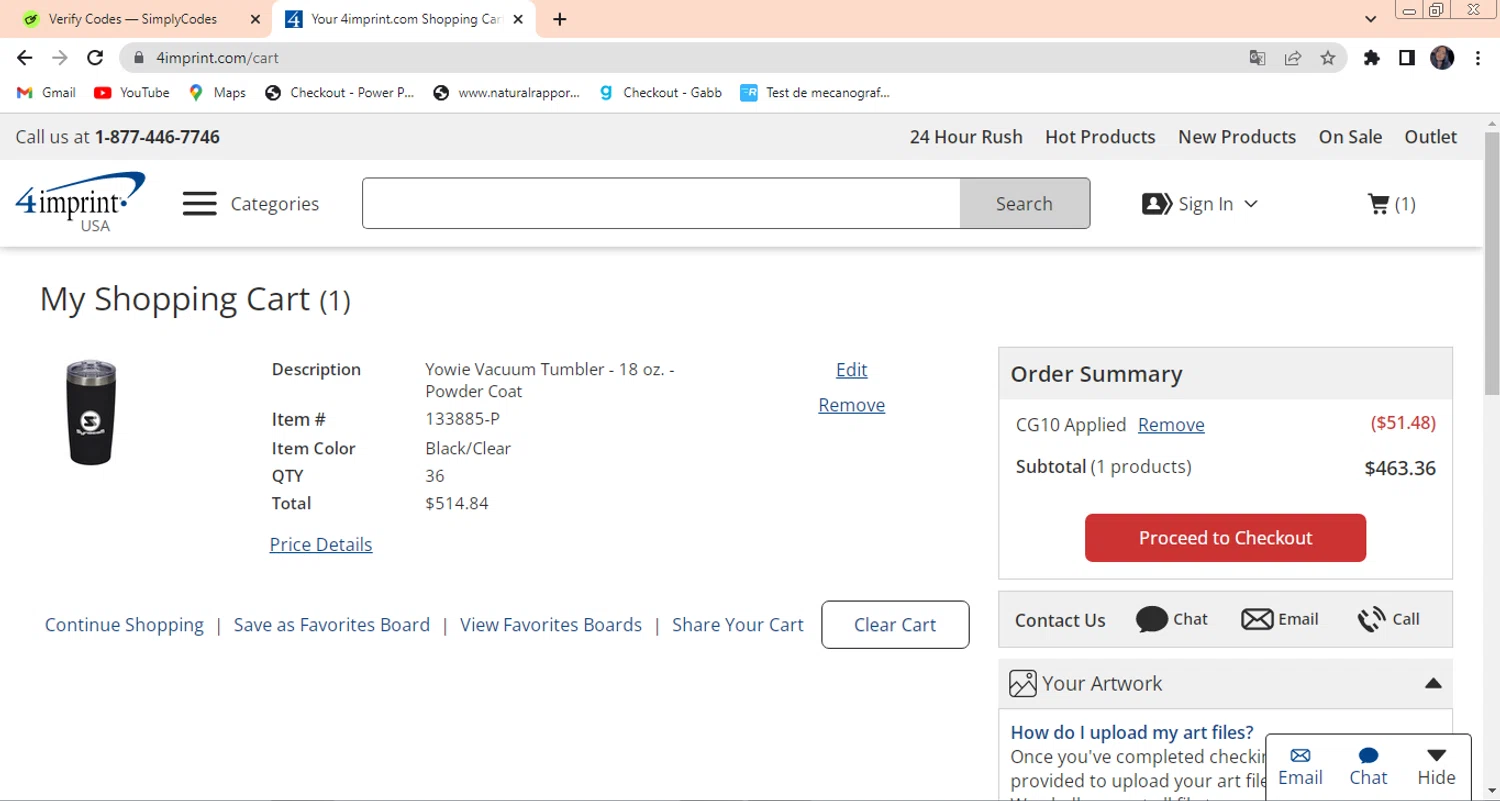Click Save as Favorites Board link
This screenshot has width=1500, height=801.
coord(332,625)
